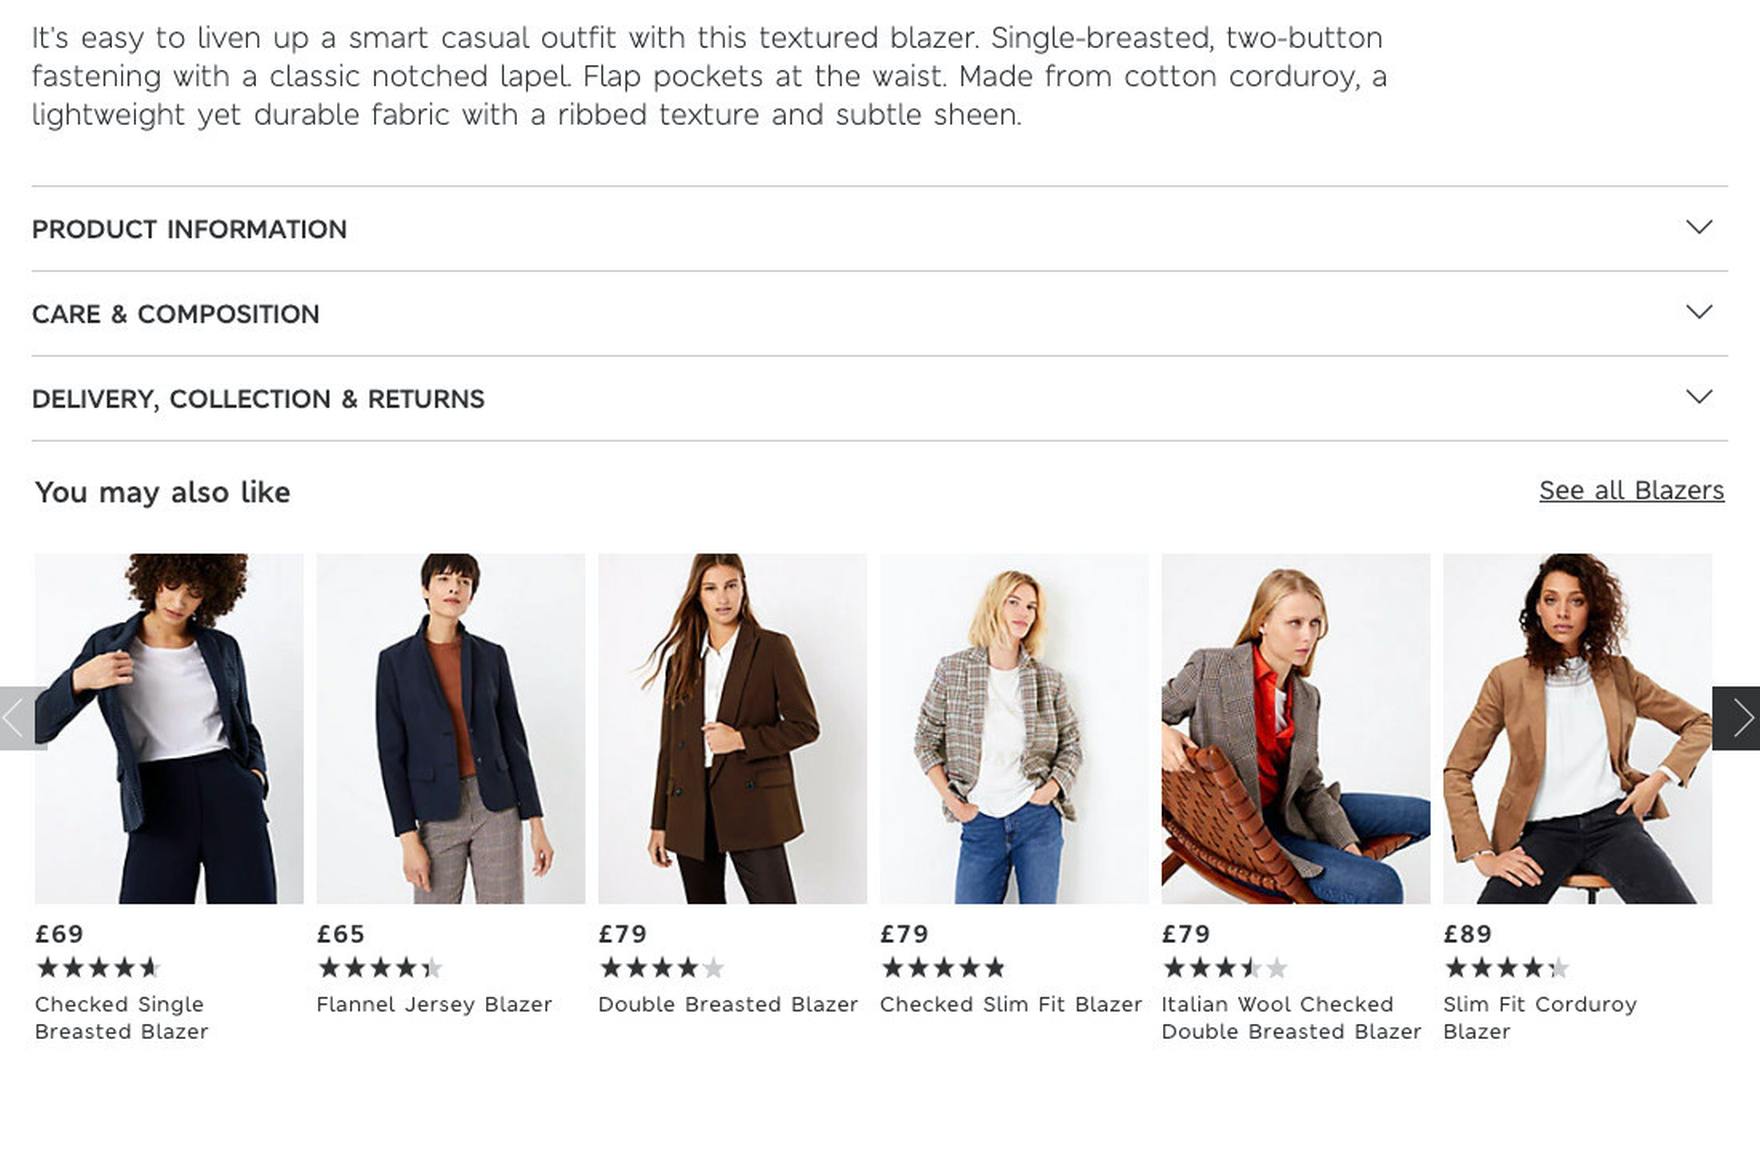View the Flannel Jersey Blazer photo
Screen dimensions: 1760x1160
pos(451,728)
